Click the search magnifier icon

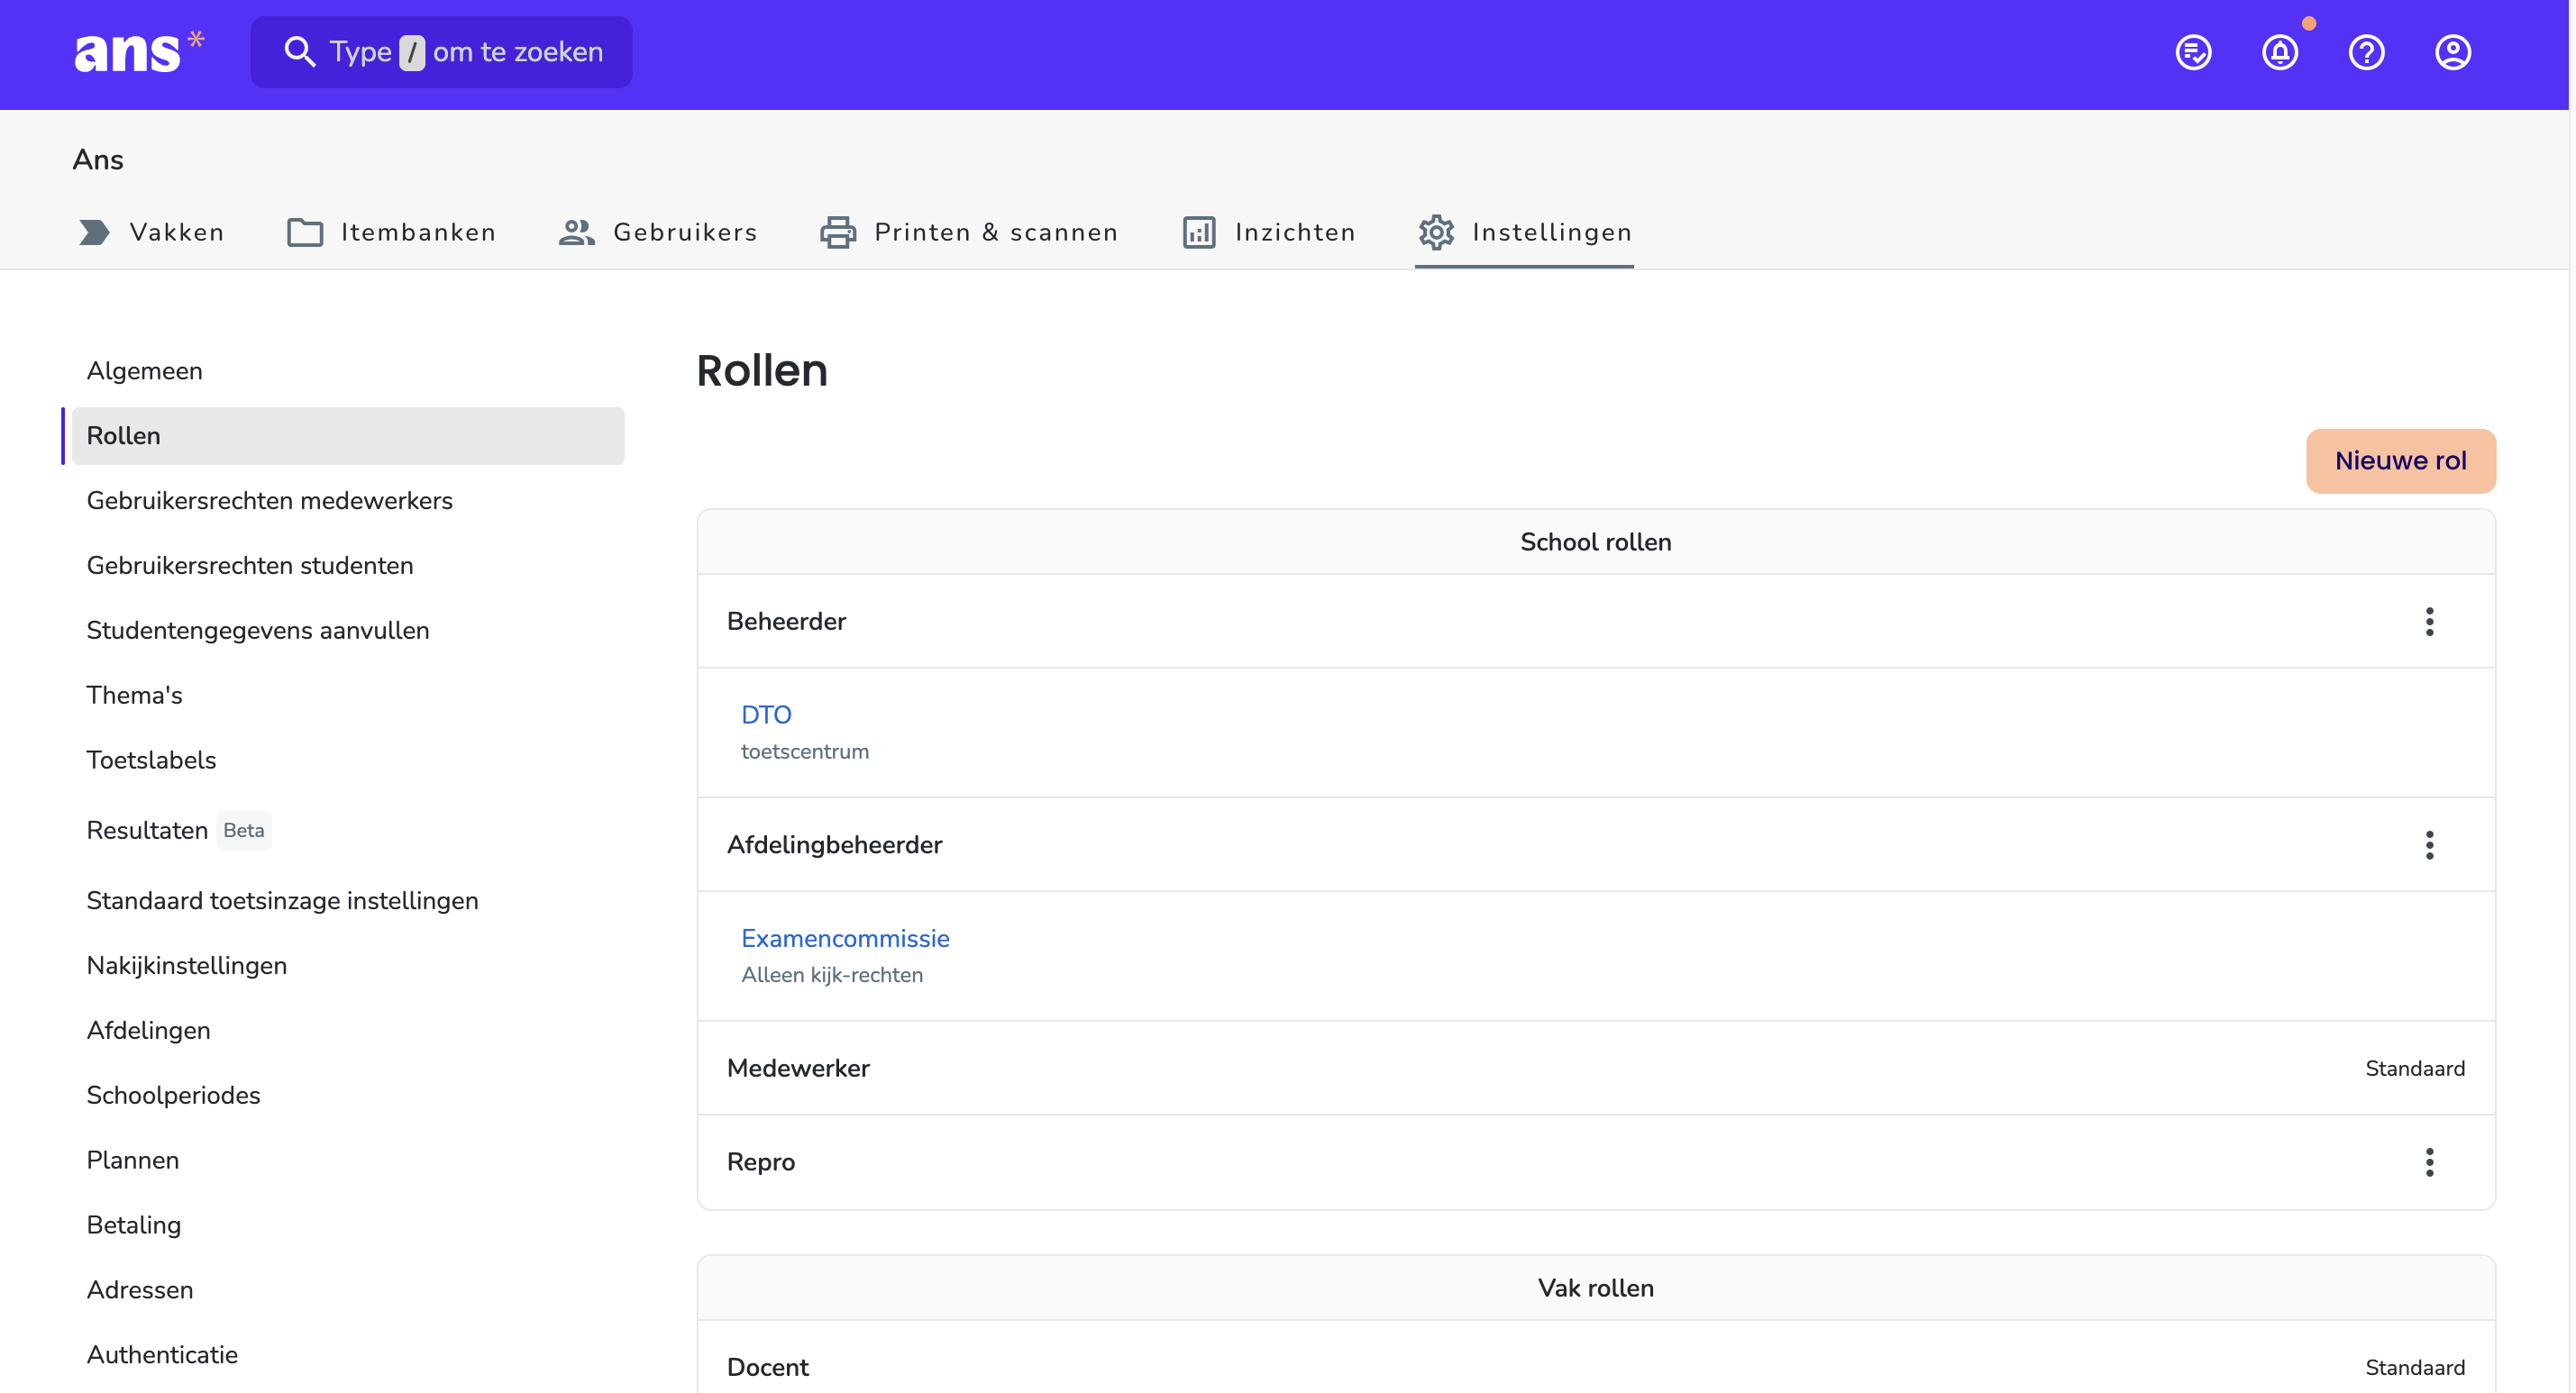click(299, 52)
